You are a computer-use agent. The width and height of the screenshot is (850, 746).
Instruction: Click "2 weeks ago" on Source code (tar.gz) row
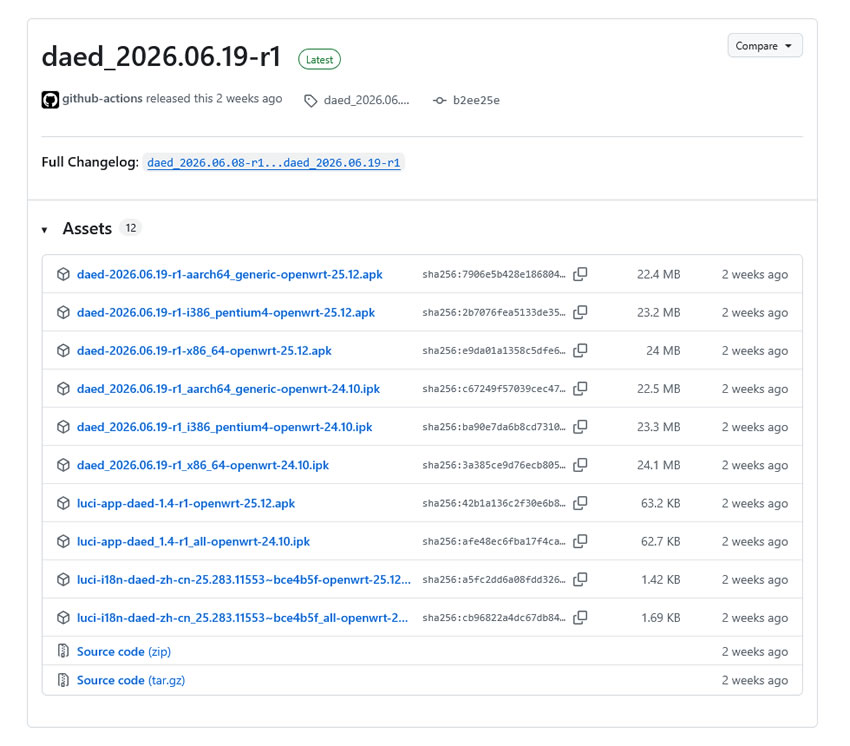755,680
